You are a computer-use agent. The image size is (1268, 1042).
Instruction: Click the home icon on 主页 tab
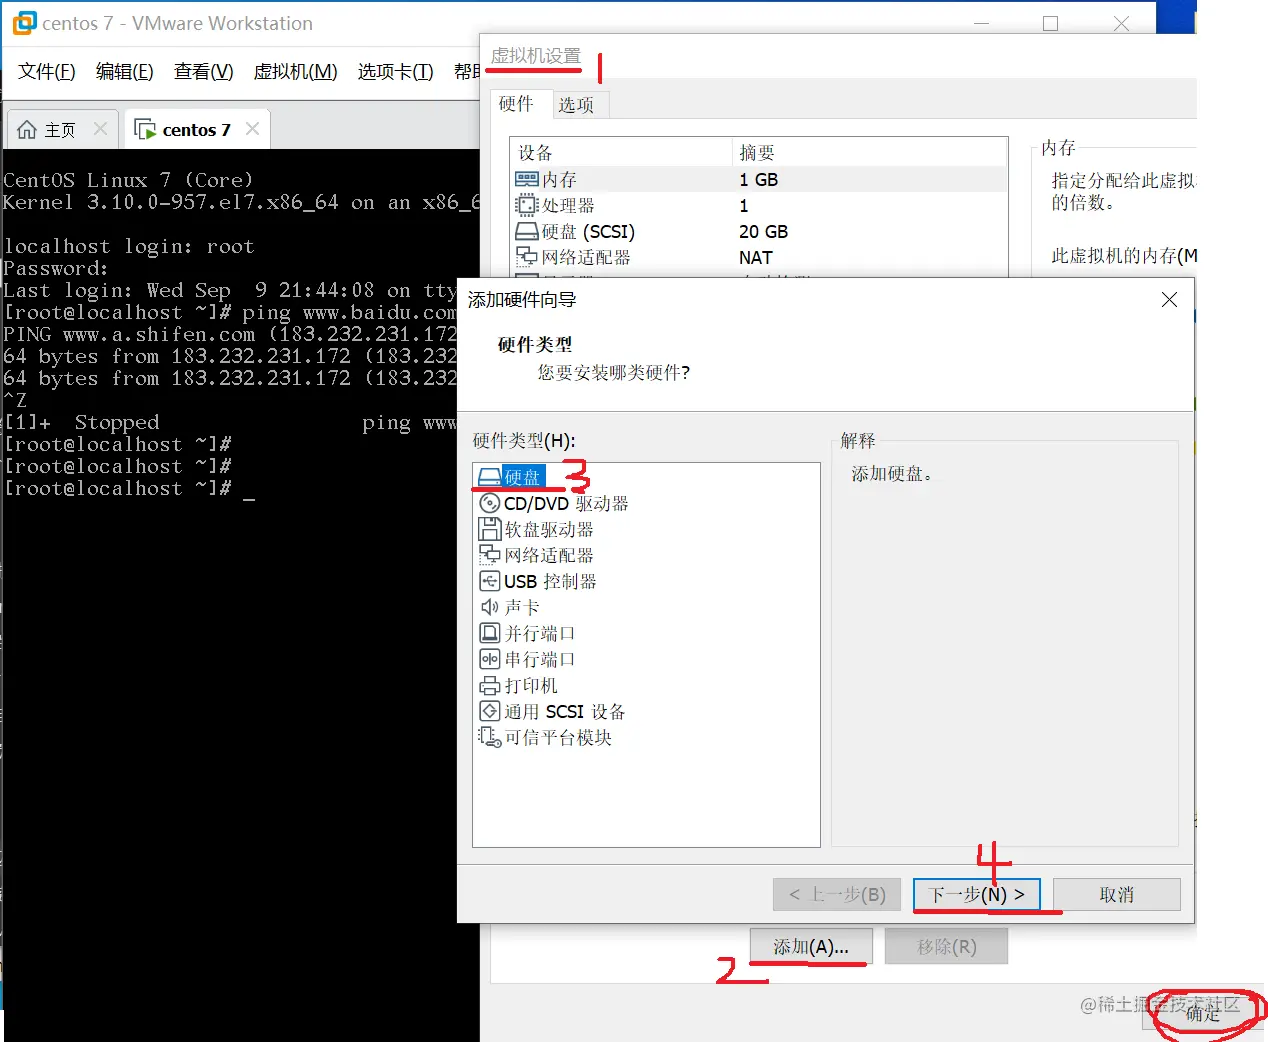pyautogui.click(x=27, y=130)
